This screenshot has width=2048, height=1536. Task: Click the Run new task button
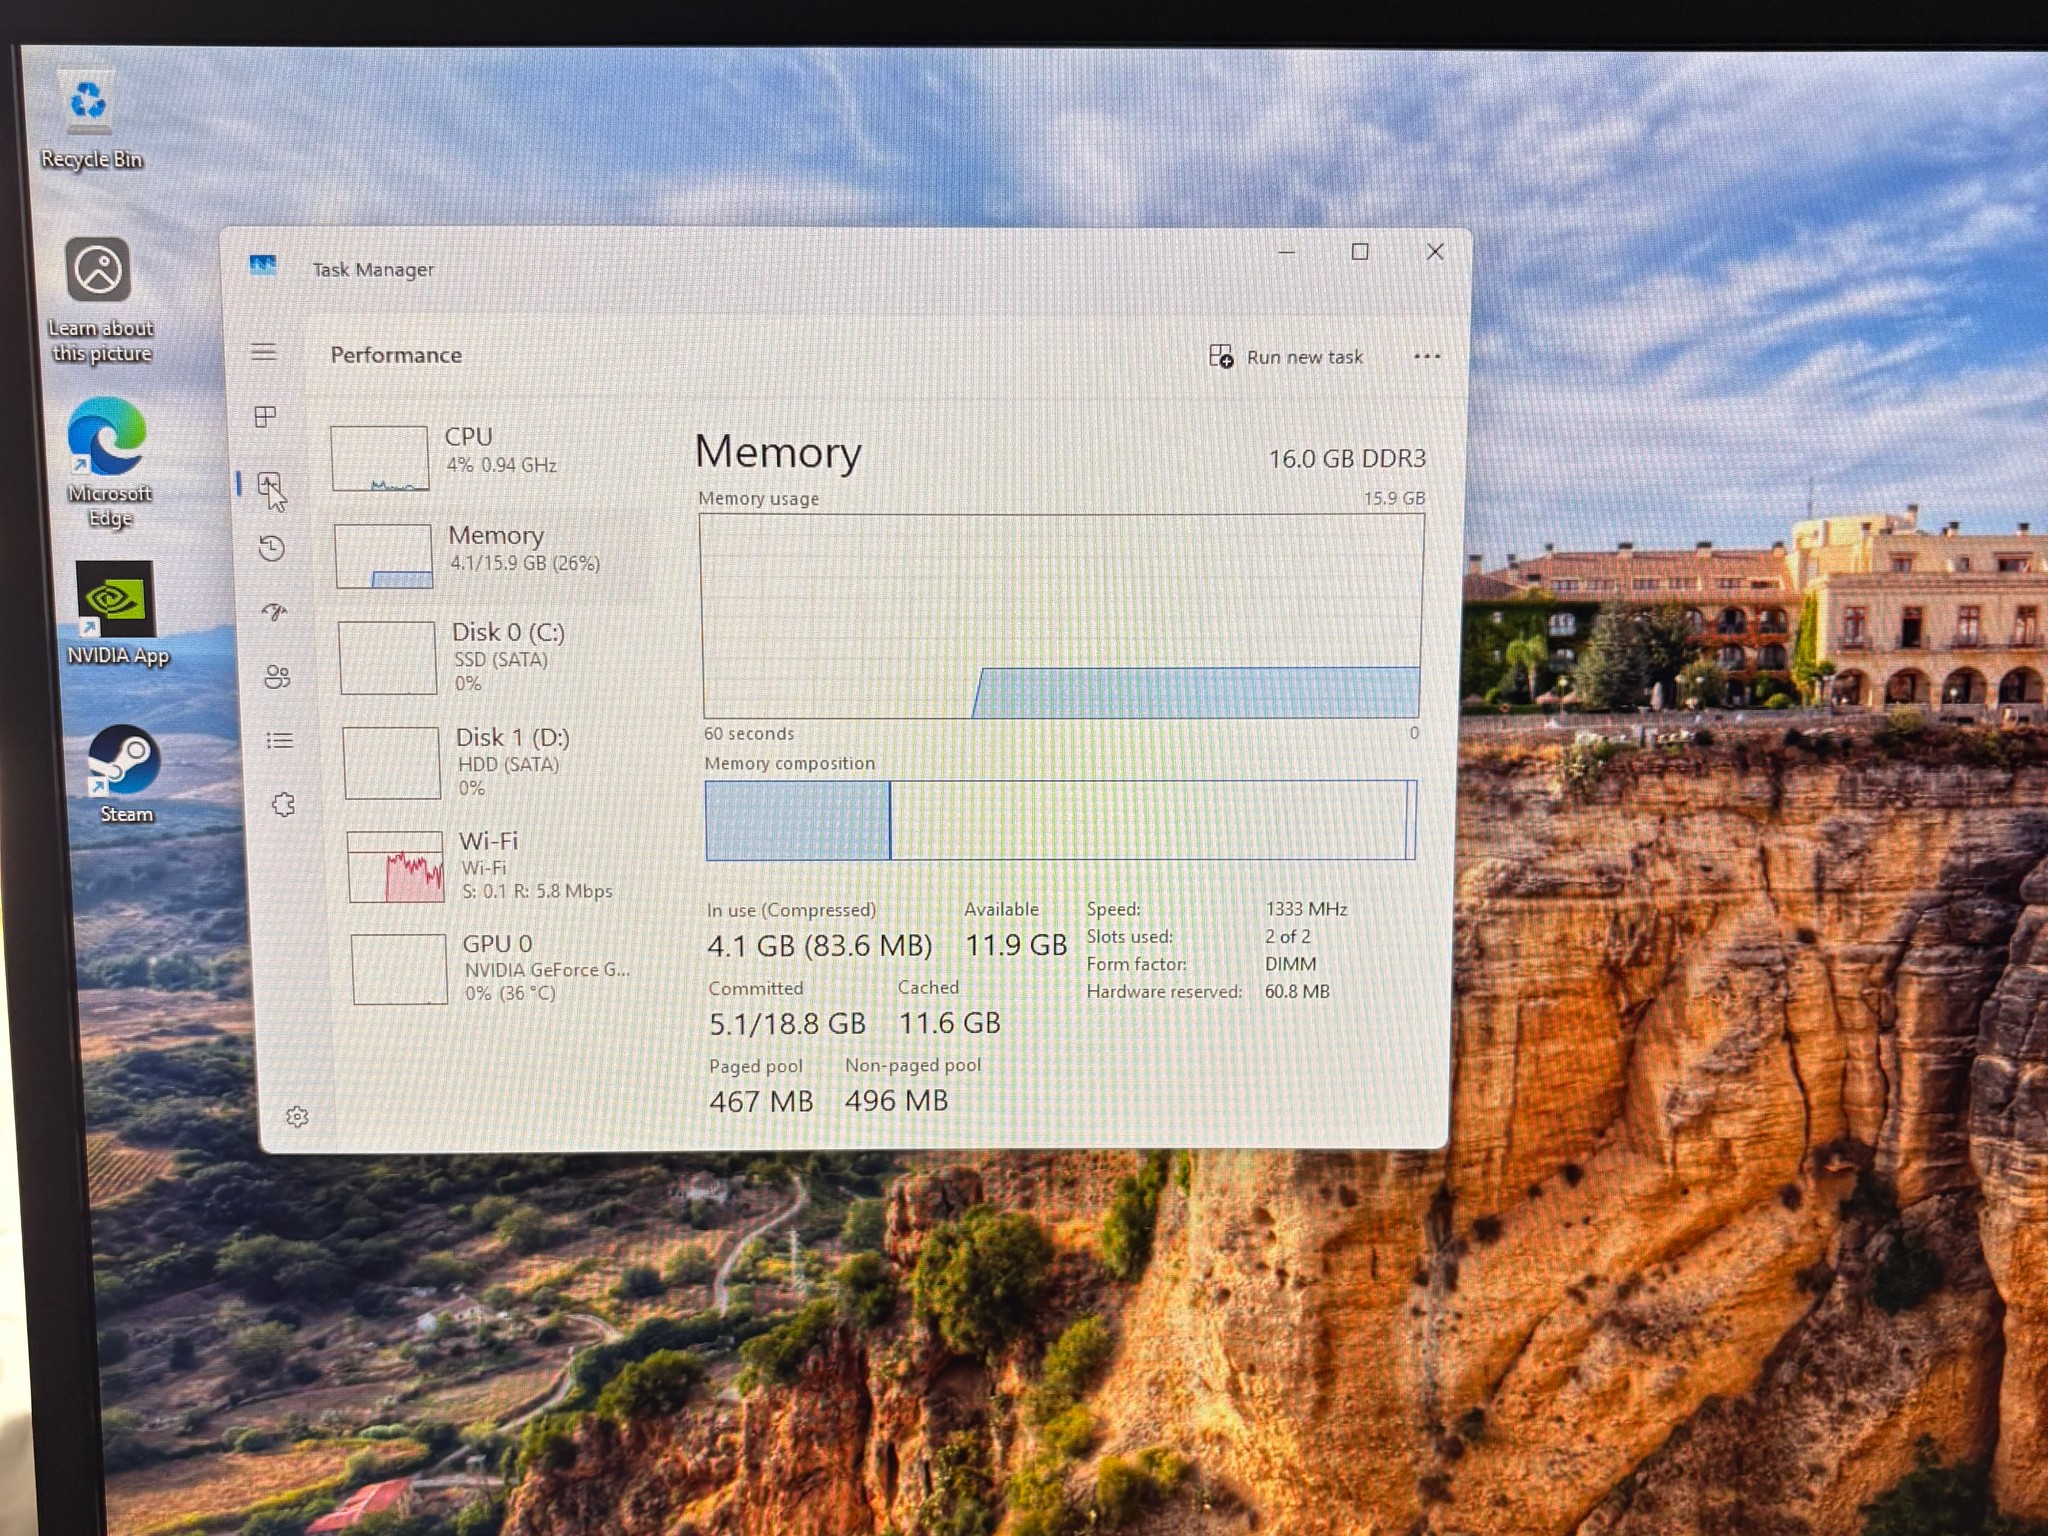click(1286, 357)
